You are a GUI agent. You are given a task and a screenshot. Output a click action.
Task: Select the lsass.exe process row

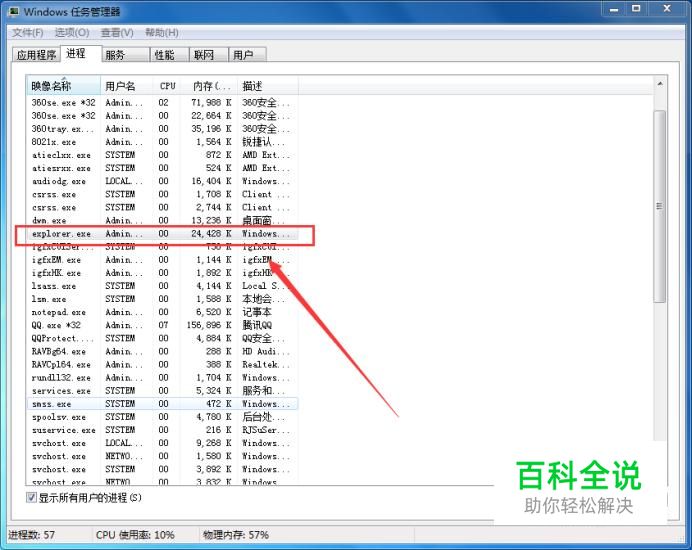point(162,286)
